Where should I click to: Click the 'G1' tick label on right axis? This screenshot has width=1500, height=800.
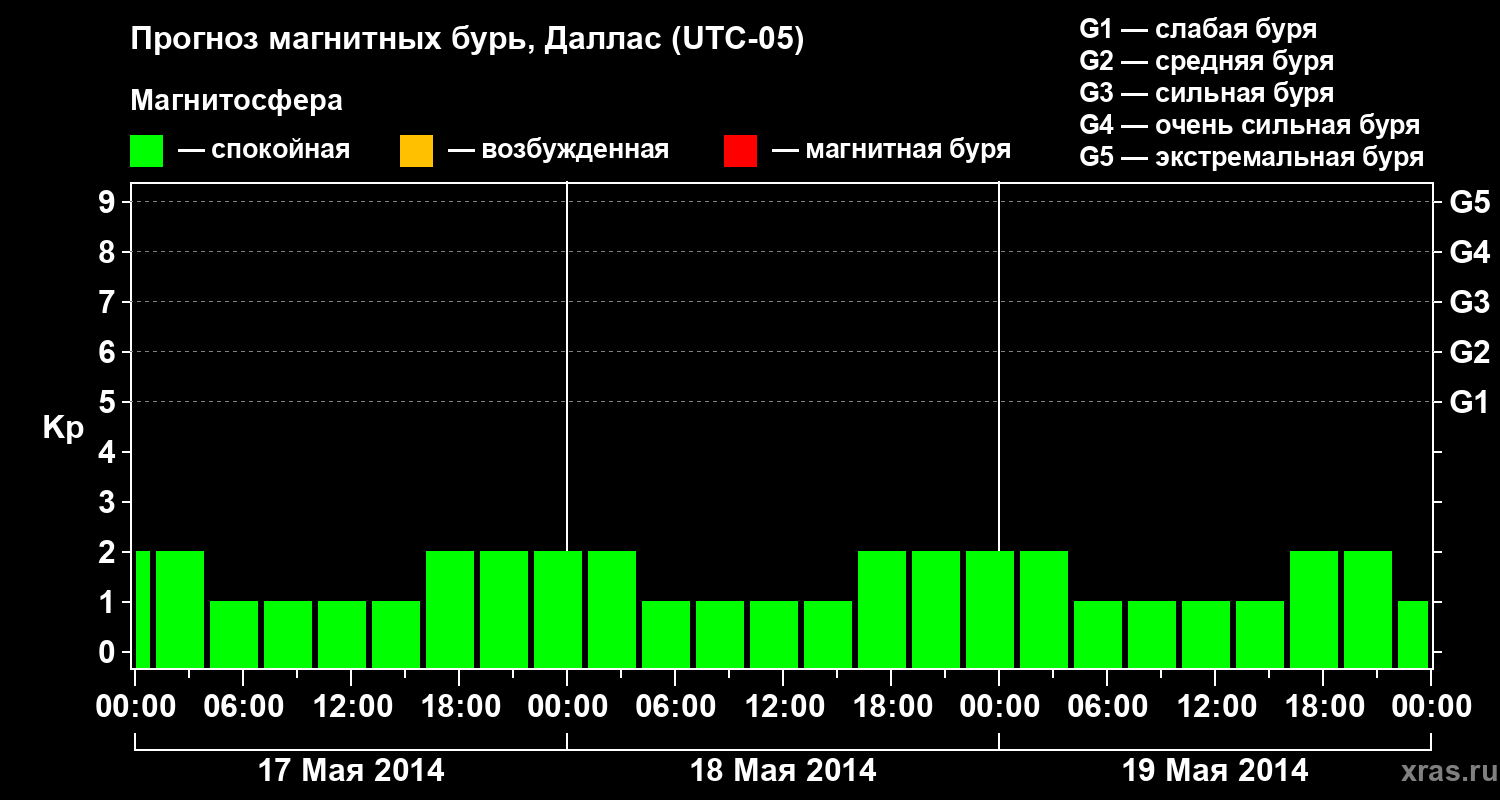(x=1470, y=403)
